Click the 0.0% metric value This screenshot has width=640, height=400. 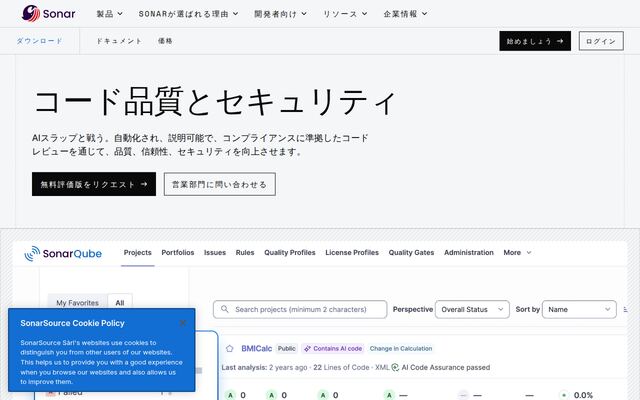point(583,395)
